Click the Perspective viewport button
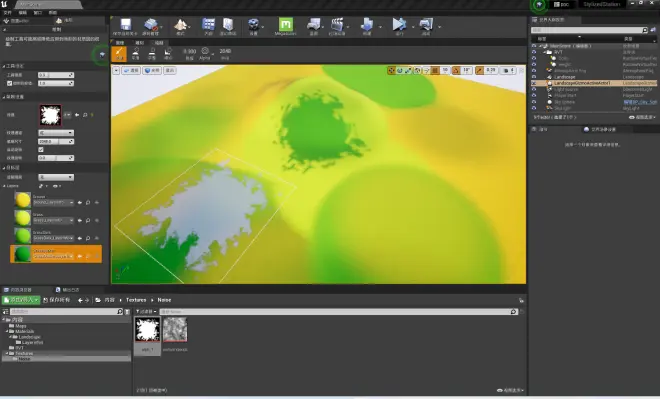660x399 pixels. pyautogui.click(x=131, y=70)
